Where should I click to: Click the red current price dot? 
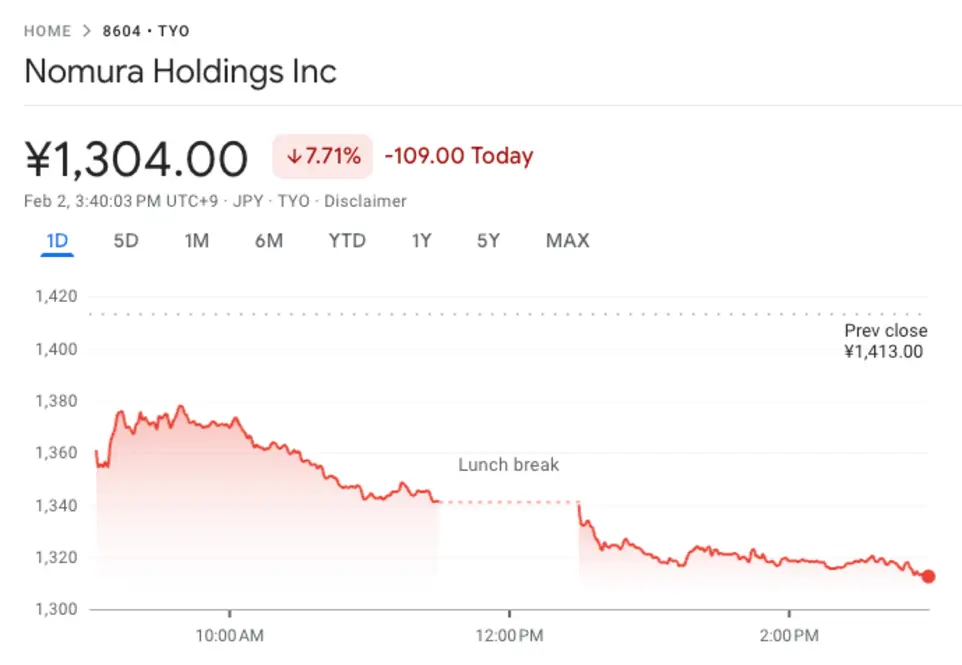click(x=928, y=576)
